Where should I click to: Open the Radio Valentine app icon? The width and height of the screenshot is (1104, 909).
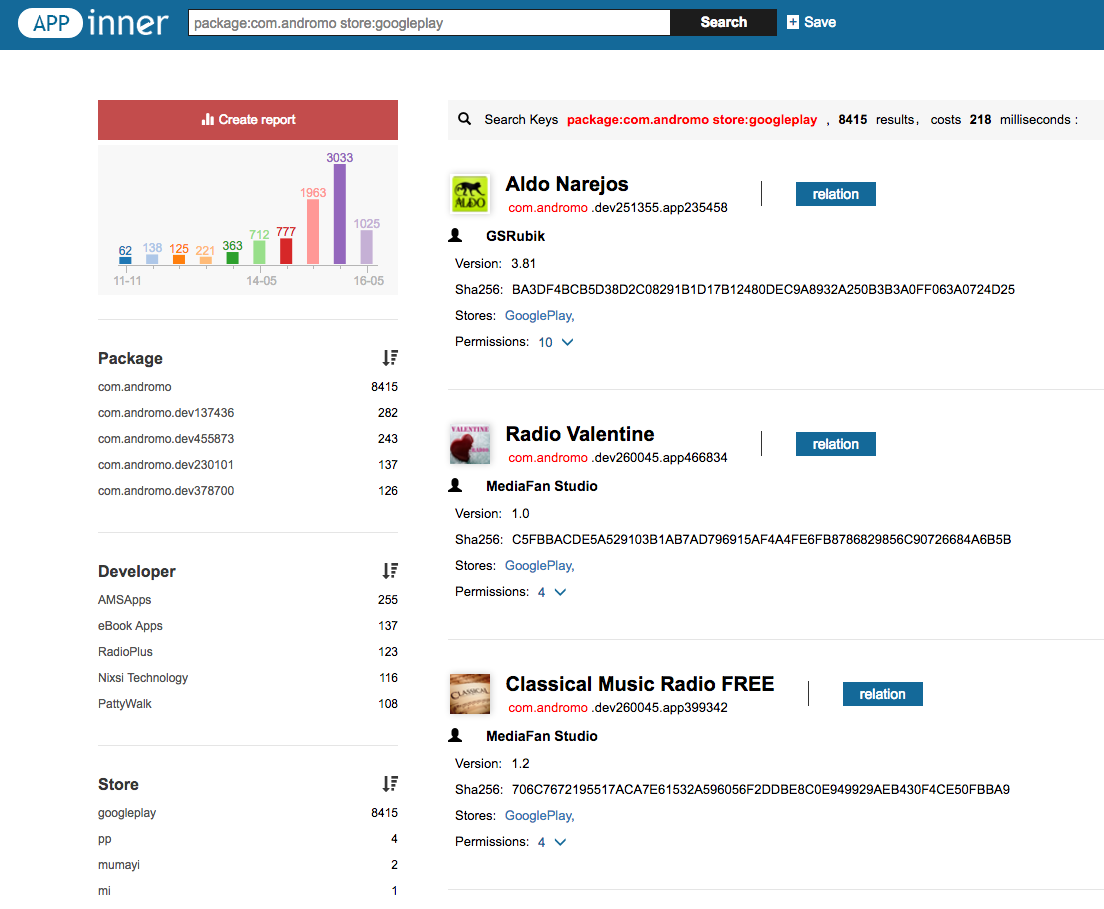pos(470,444)
